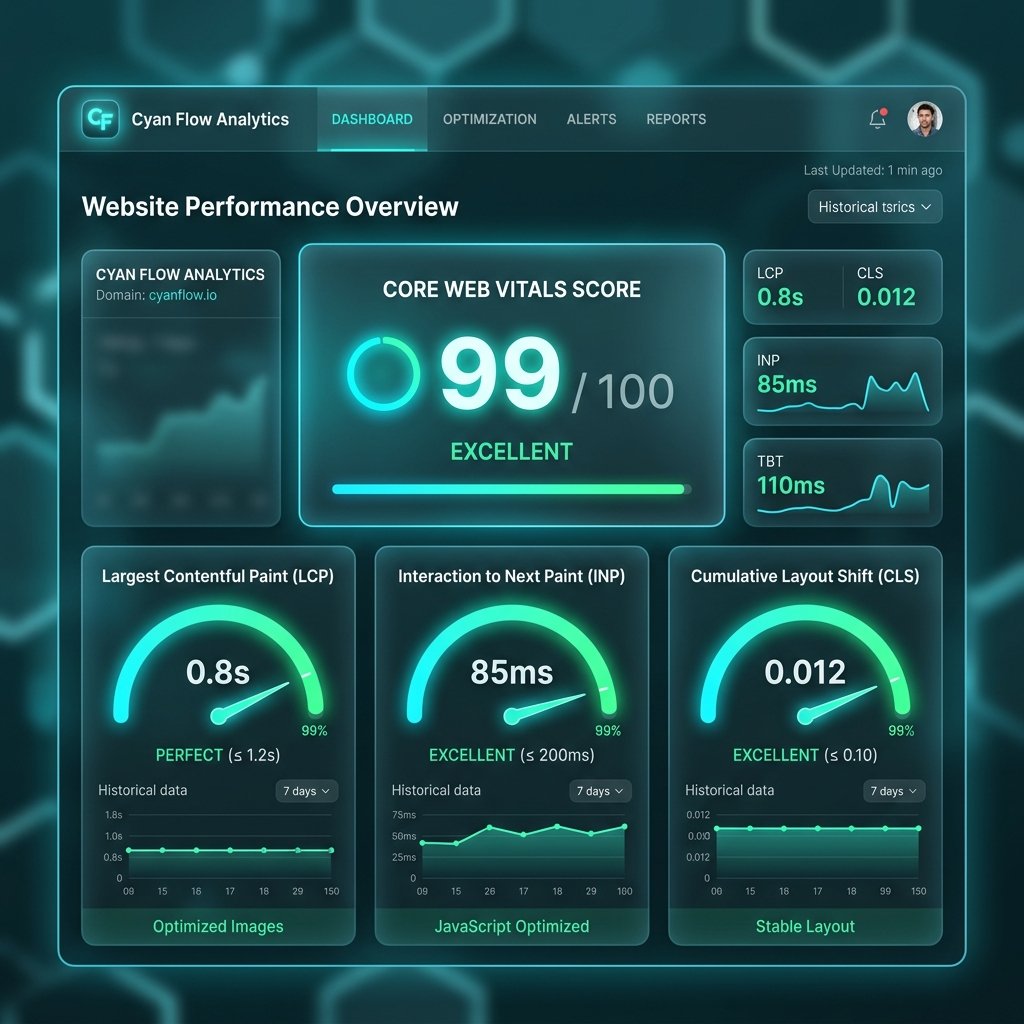Click the circular score ring next to 99
The image size is (1024, 1024).
(x=383, y=374)
